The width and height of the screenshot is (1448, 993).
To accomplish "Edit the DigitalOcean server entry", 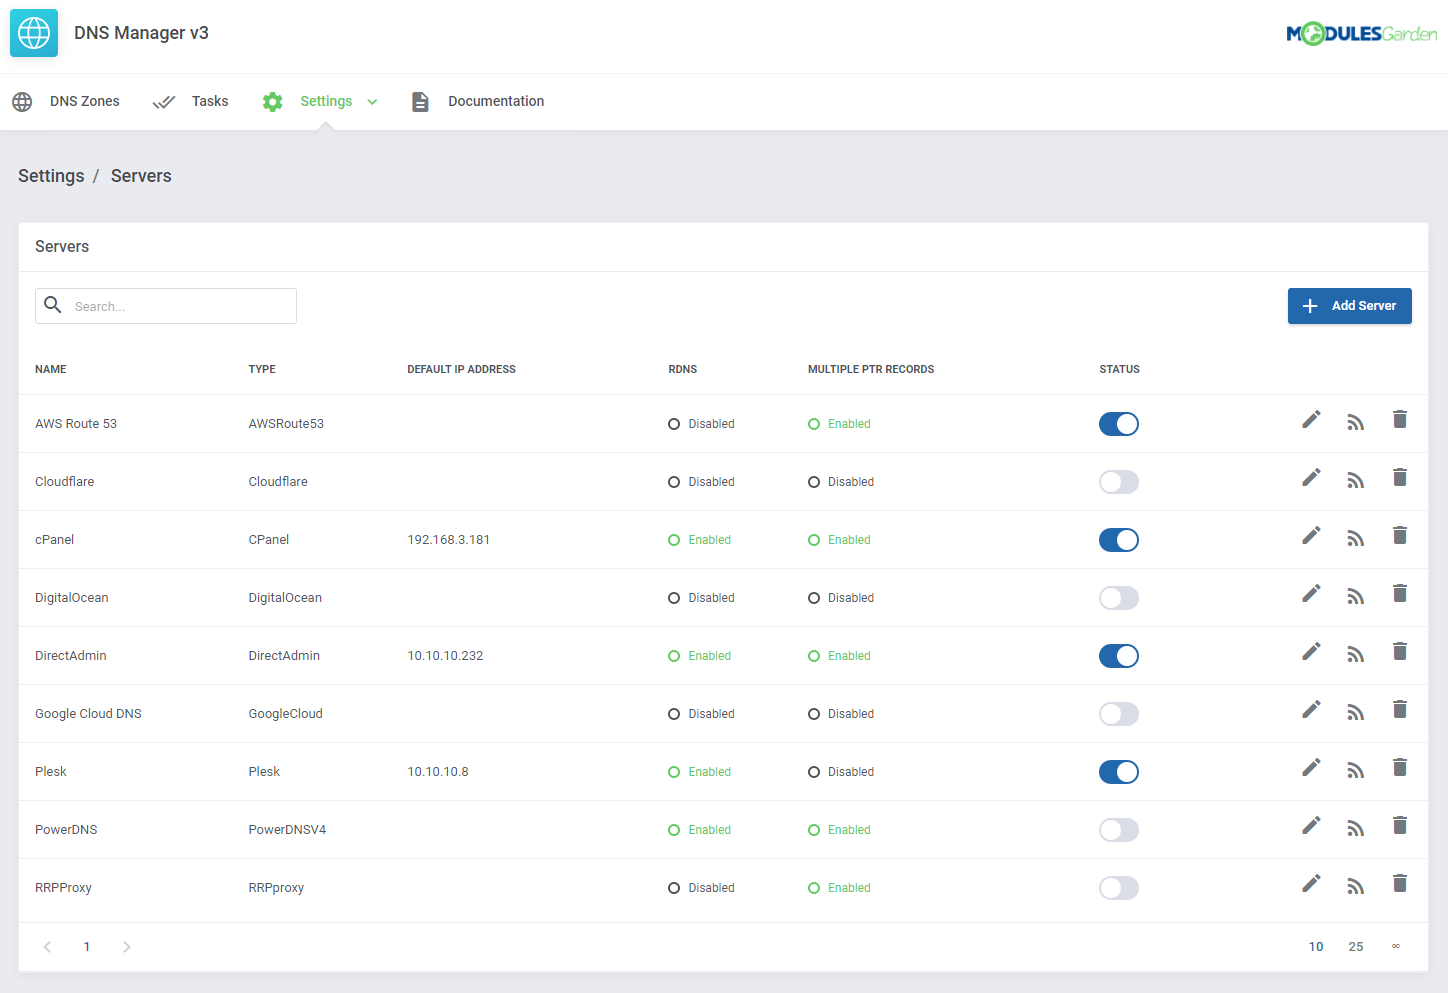I will click(1311, 594).
